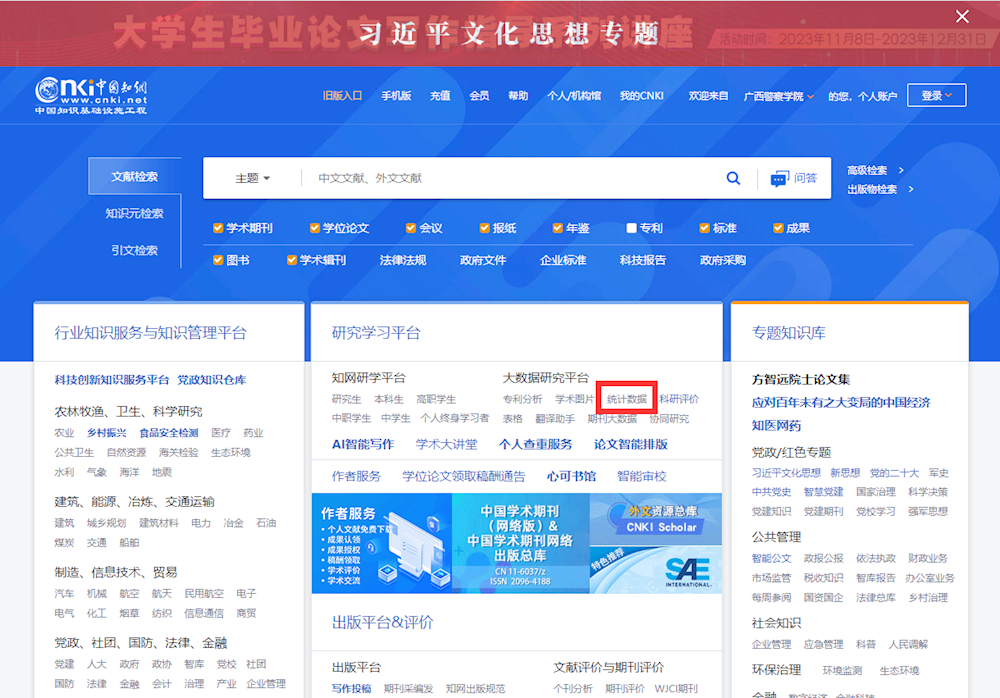This screenshot has height=698, width=1000.
Task: Enable the 专利 checkbox
Action: coord(631,228)
